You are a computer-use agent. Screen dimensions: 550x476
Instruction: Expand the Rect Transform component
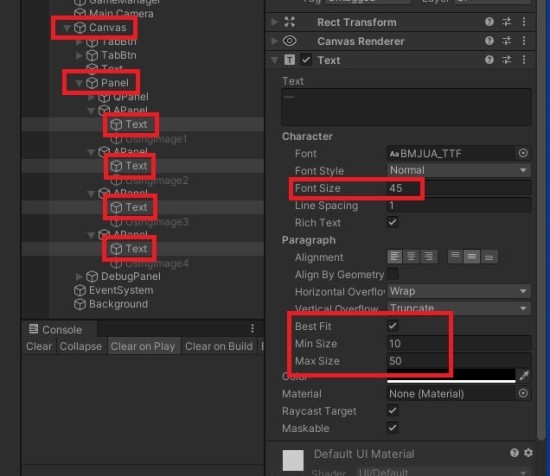pos(275,22)
